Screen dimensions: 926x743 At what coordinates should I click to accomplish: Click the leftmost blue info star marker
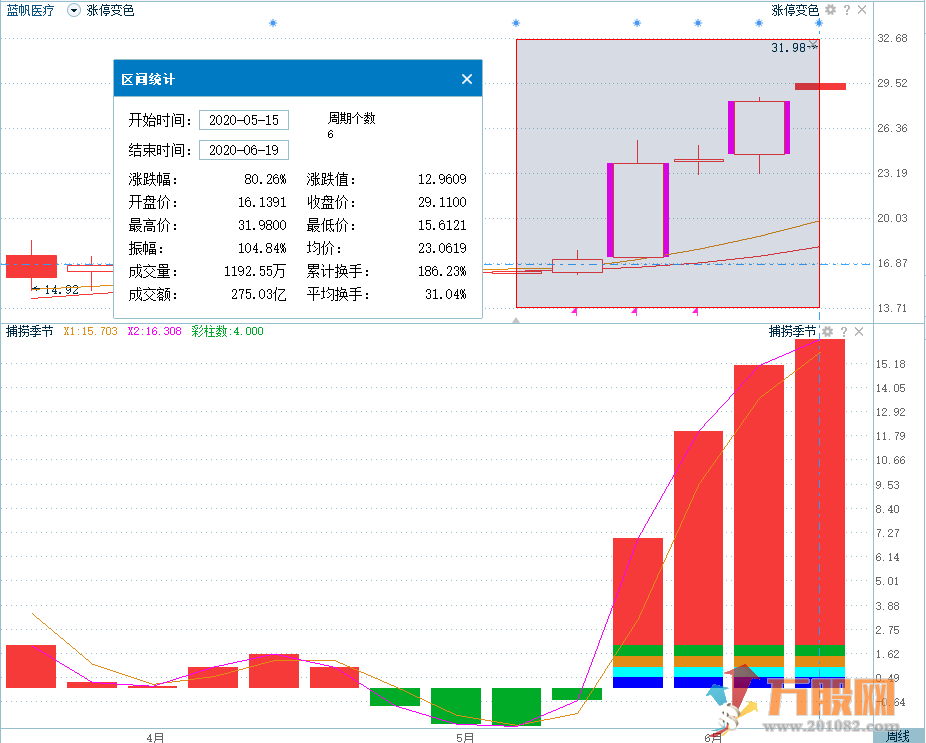click(272, 23)
